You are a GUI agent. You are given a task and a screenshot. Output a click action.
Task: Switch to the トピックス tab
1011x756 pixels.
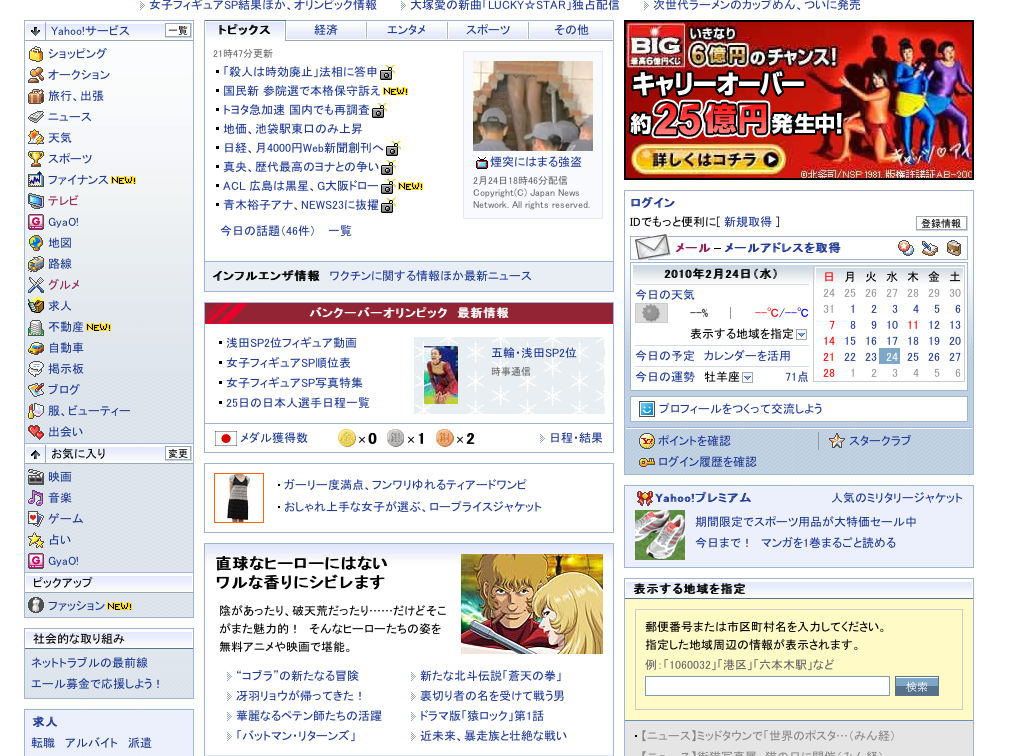244,30
